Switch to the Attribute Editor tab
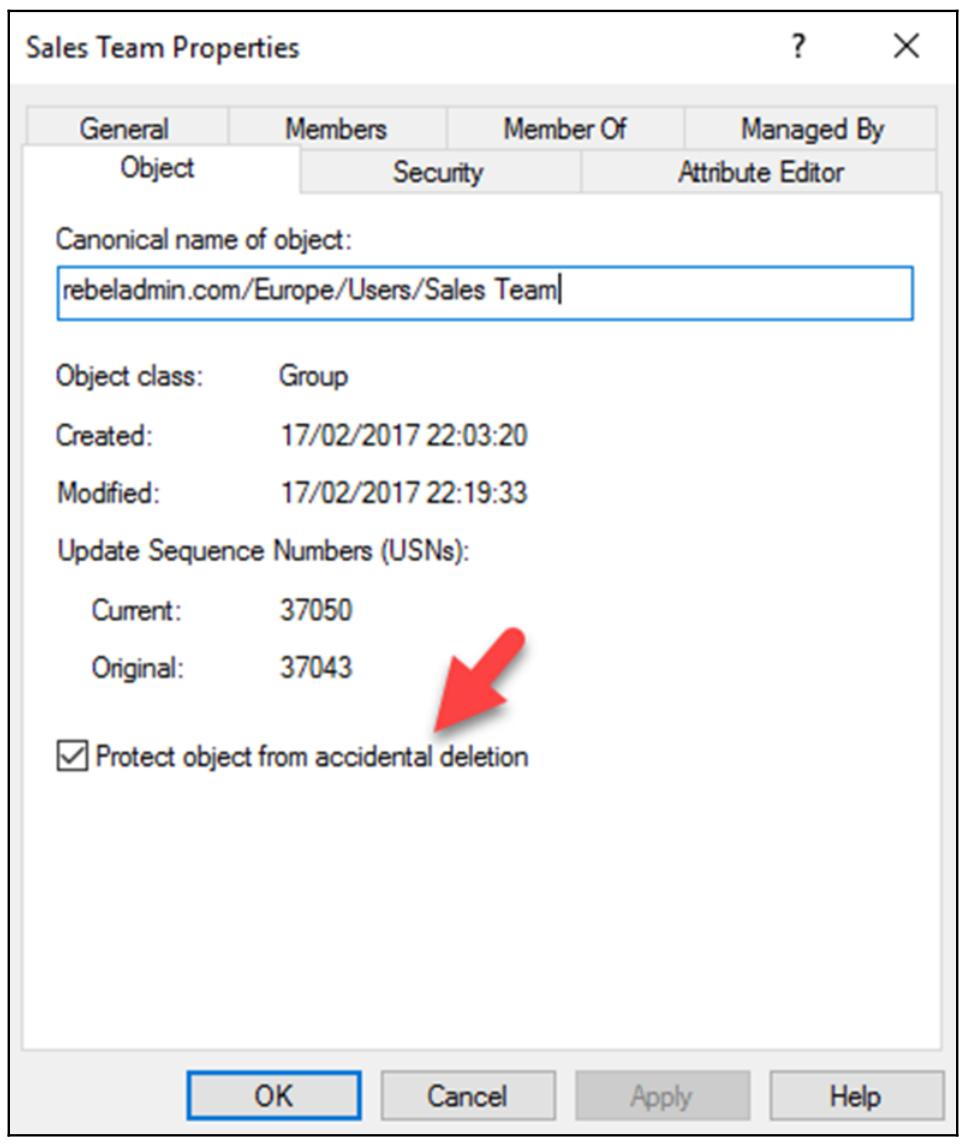 point(760,172)
